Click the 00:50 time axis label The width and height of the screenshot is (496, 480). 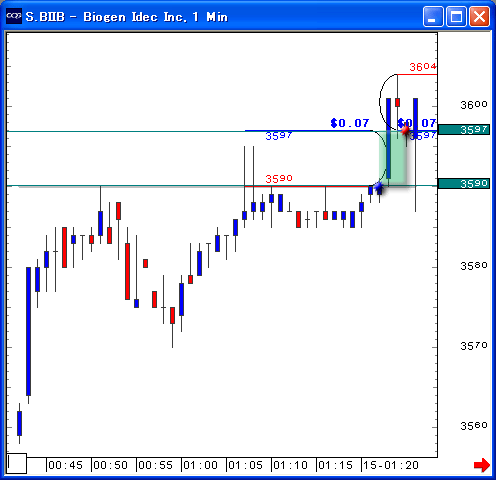[111, 465]
